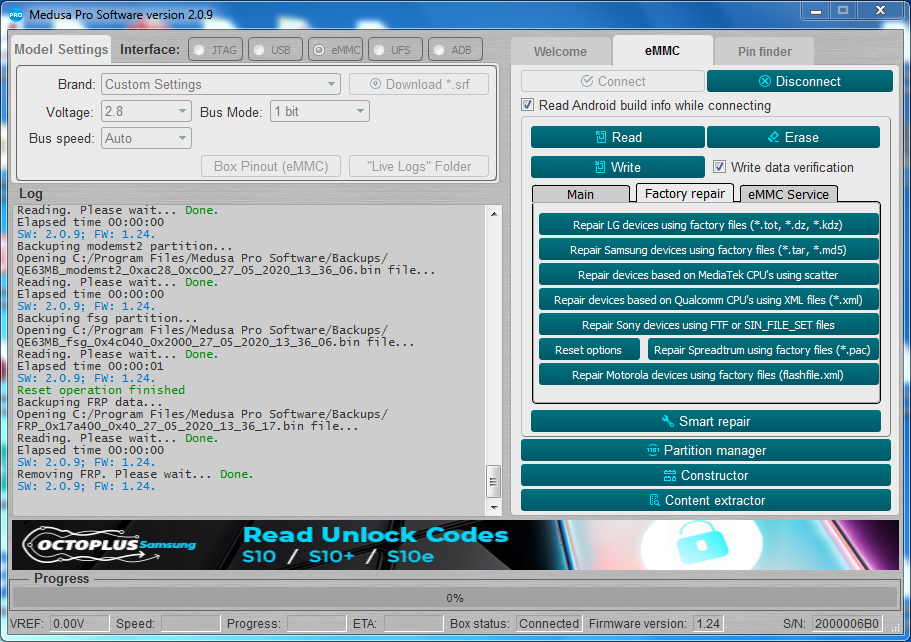Open the Voltage dropdown
This screenshot has width=911, height=642.
coord(146,111)
